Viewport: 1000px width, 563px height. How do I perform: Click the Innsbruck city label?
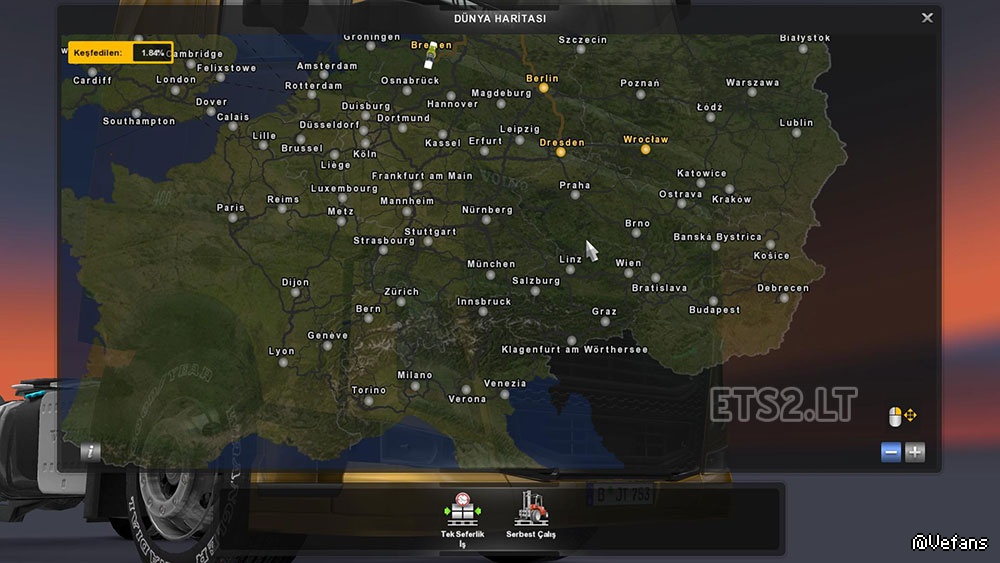484,302
